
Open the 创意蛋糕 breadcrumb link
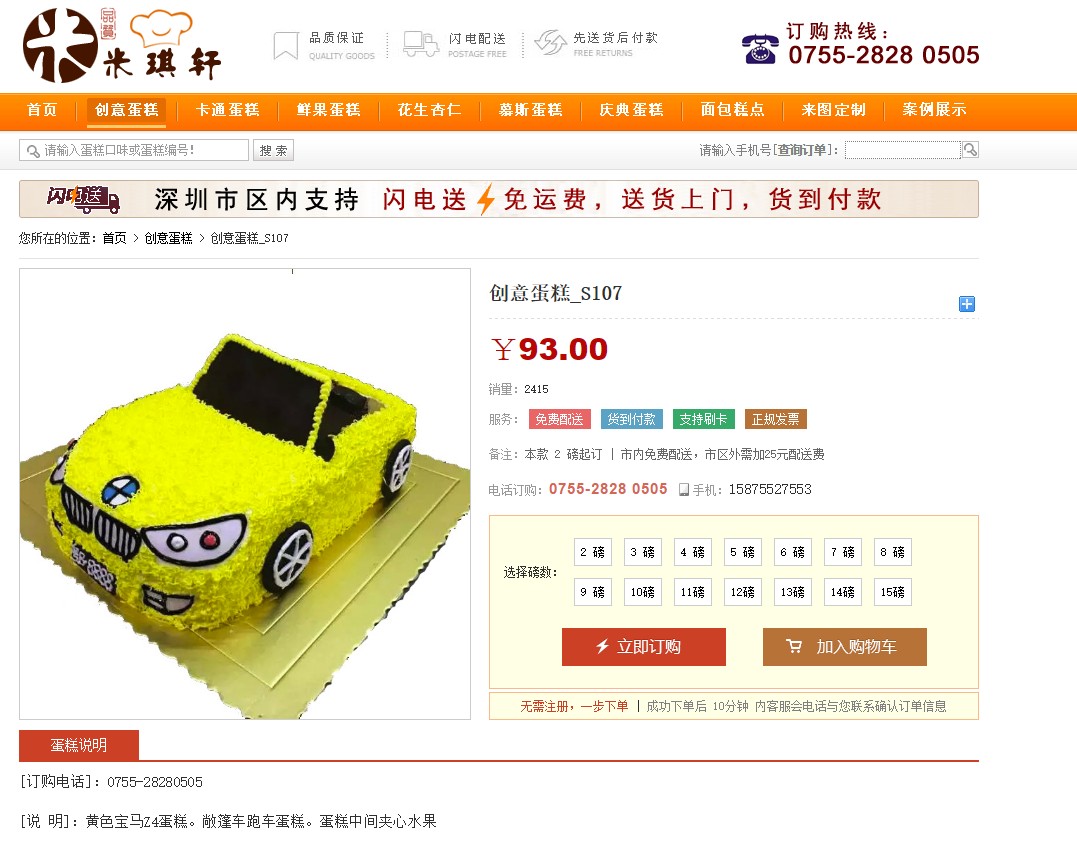click(168, 238)
